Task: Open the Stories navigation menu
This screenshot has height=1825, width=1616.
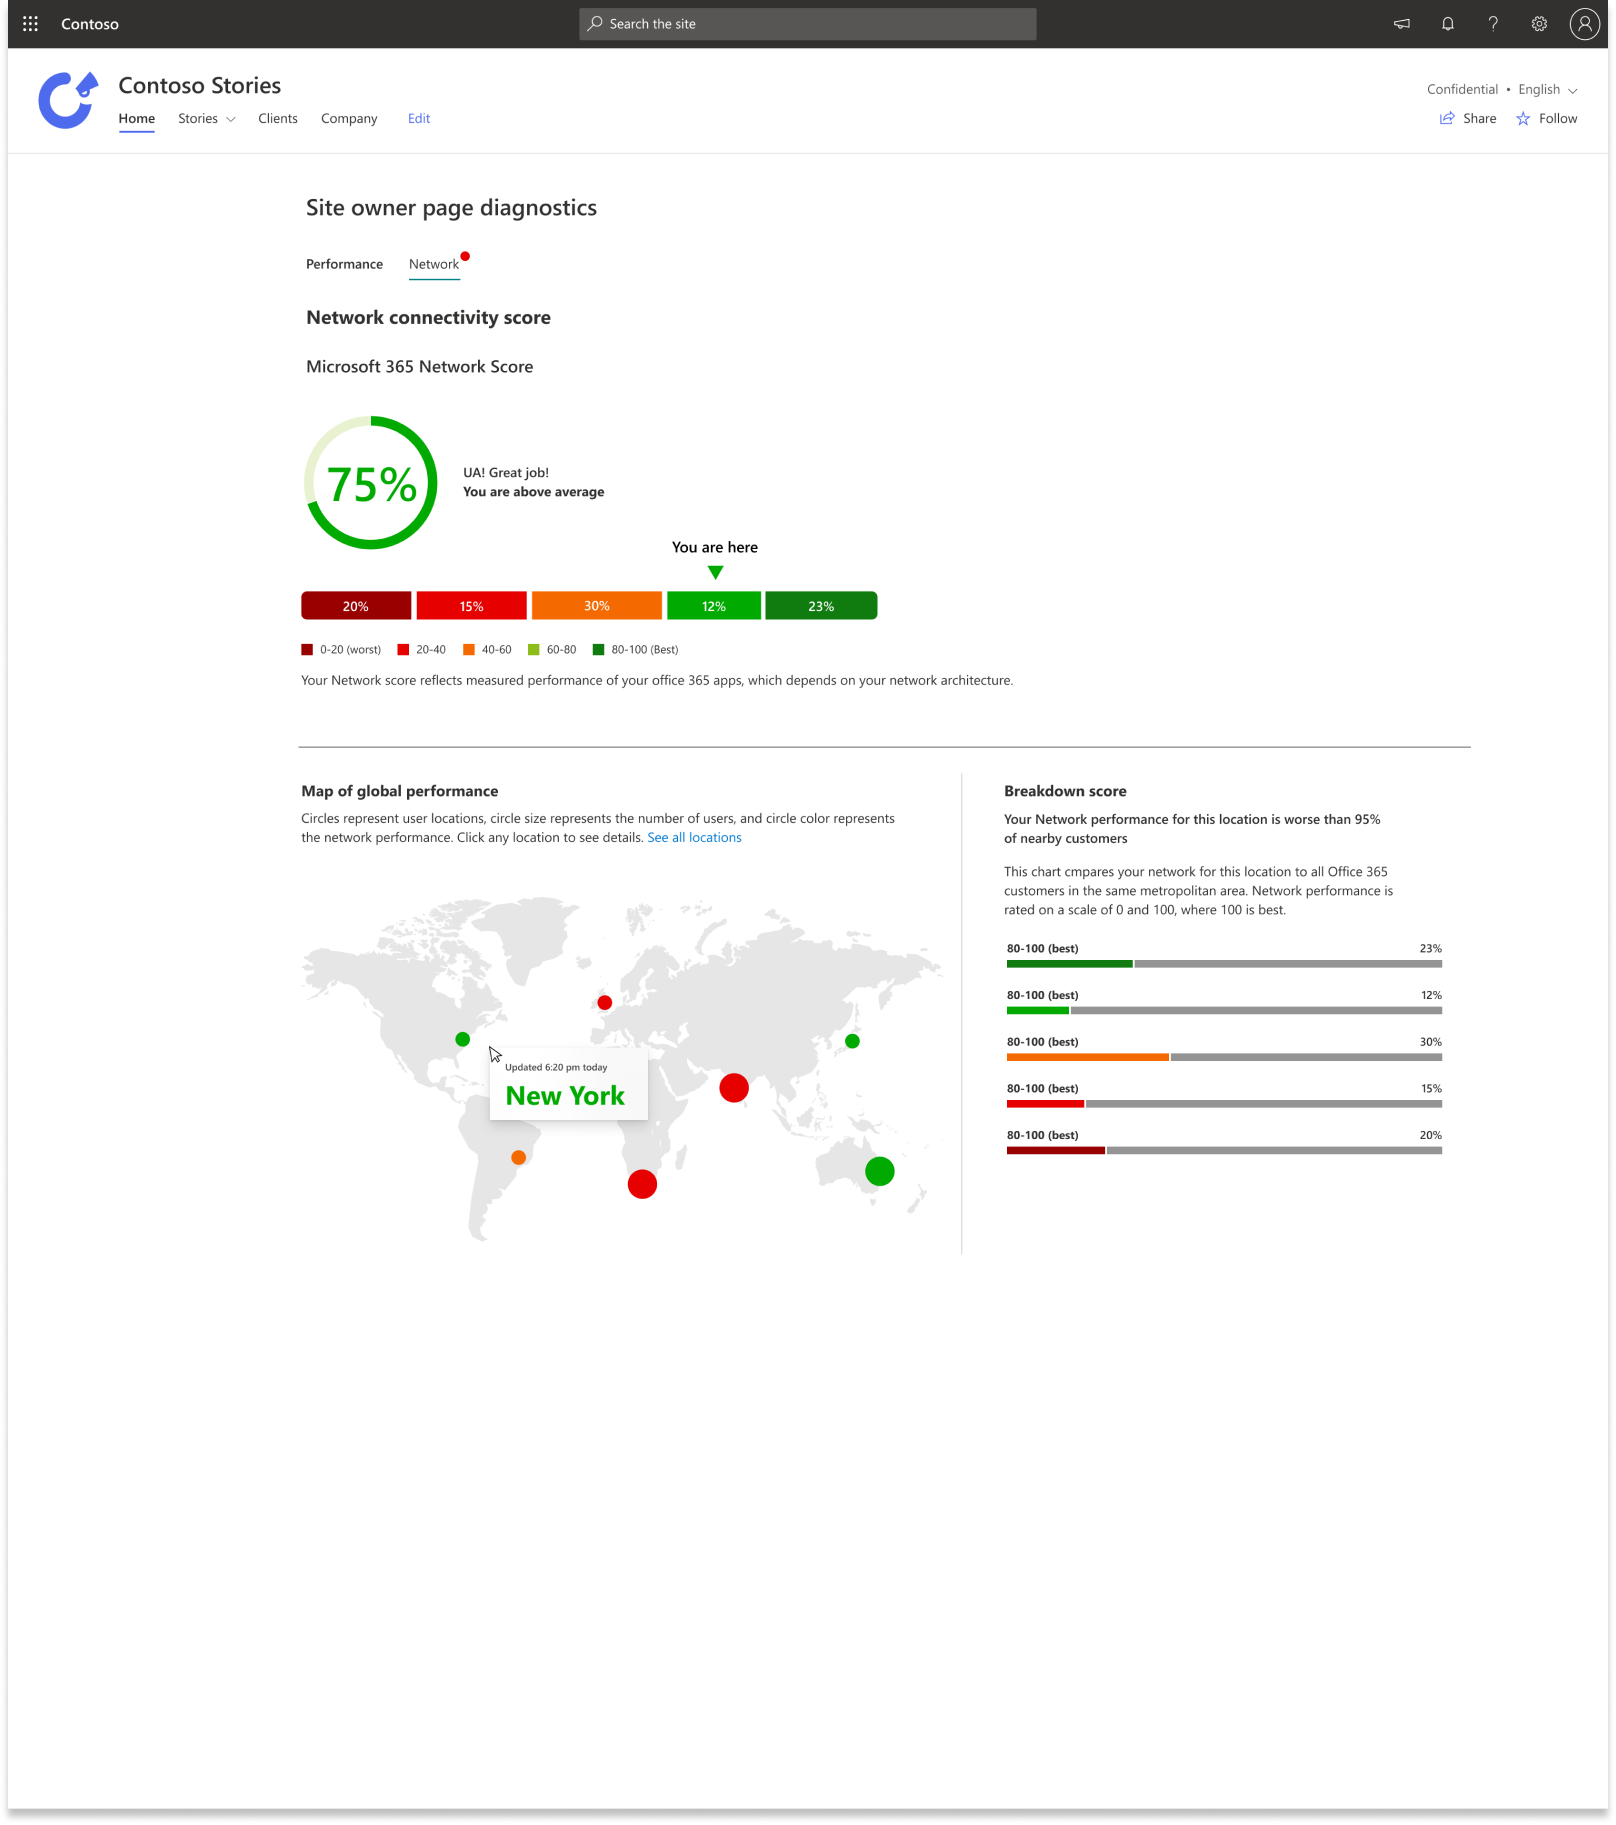Action: pos(198,118)
